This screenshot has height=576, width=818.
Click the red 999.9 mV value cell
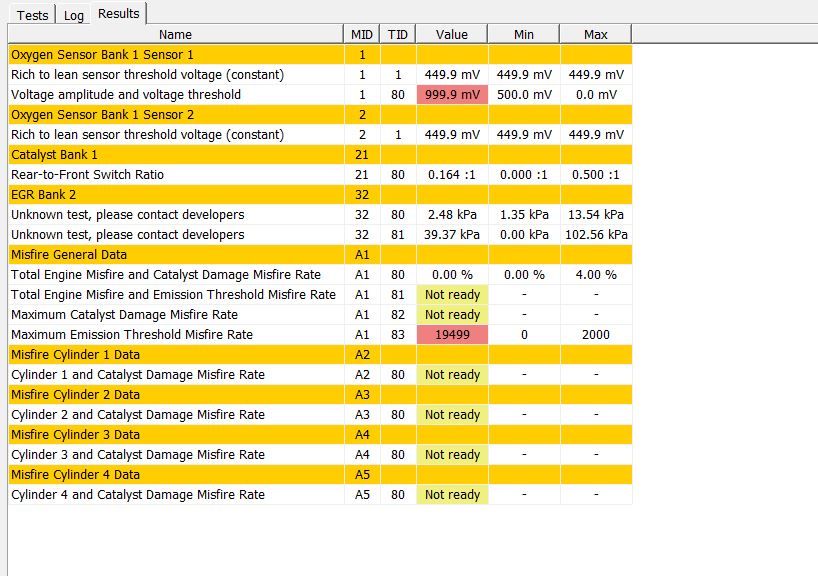(x=452, y=94)
